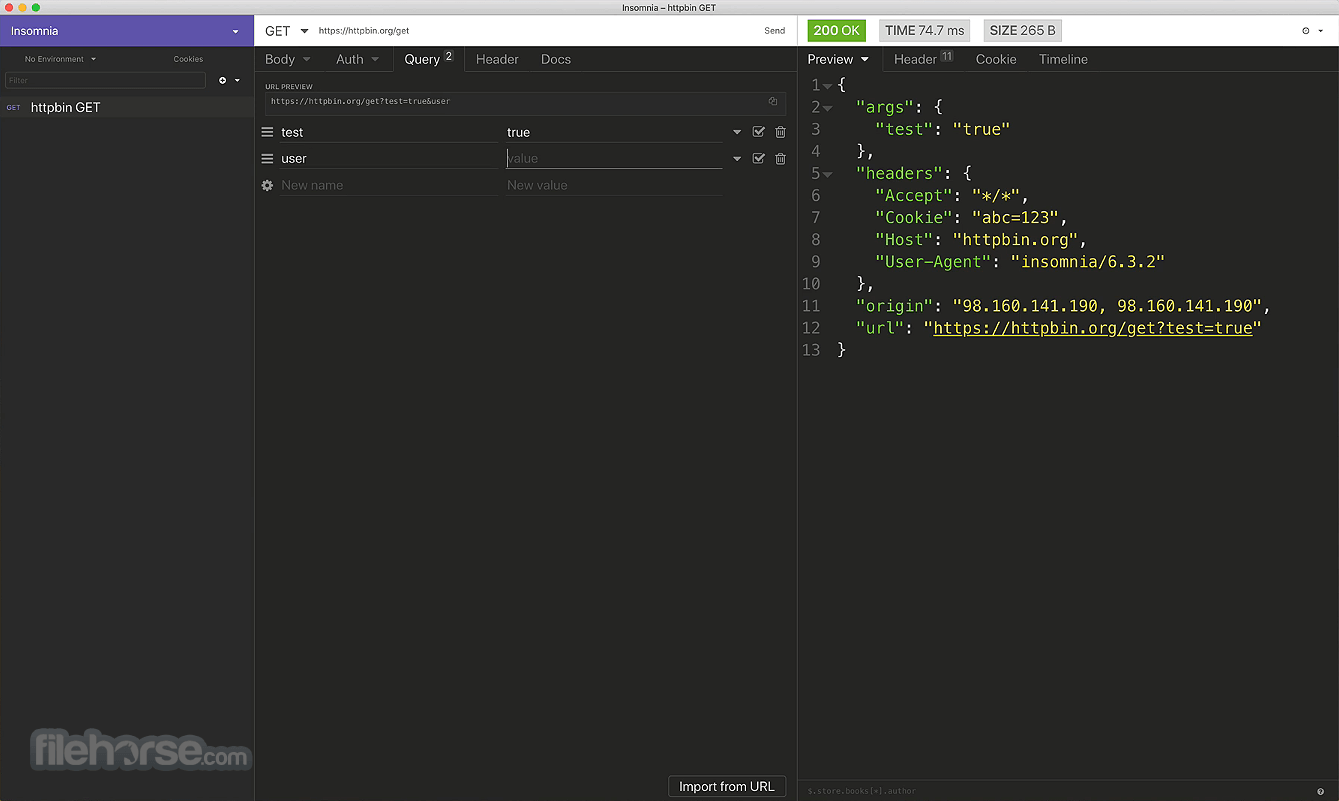This screenshot has width=1339, height=801.
Task: Delete the test query parameter
Action: point(780,132)
